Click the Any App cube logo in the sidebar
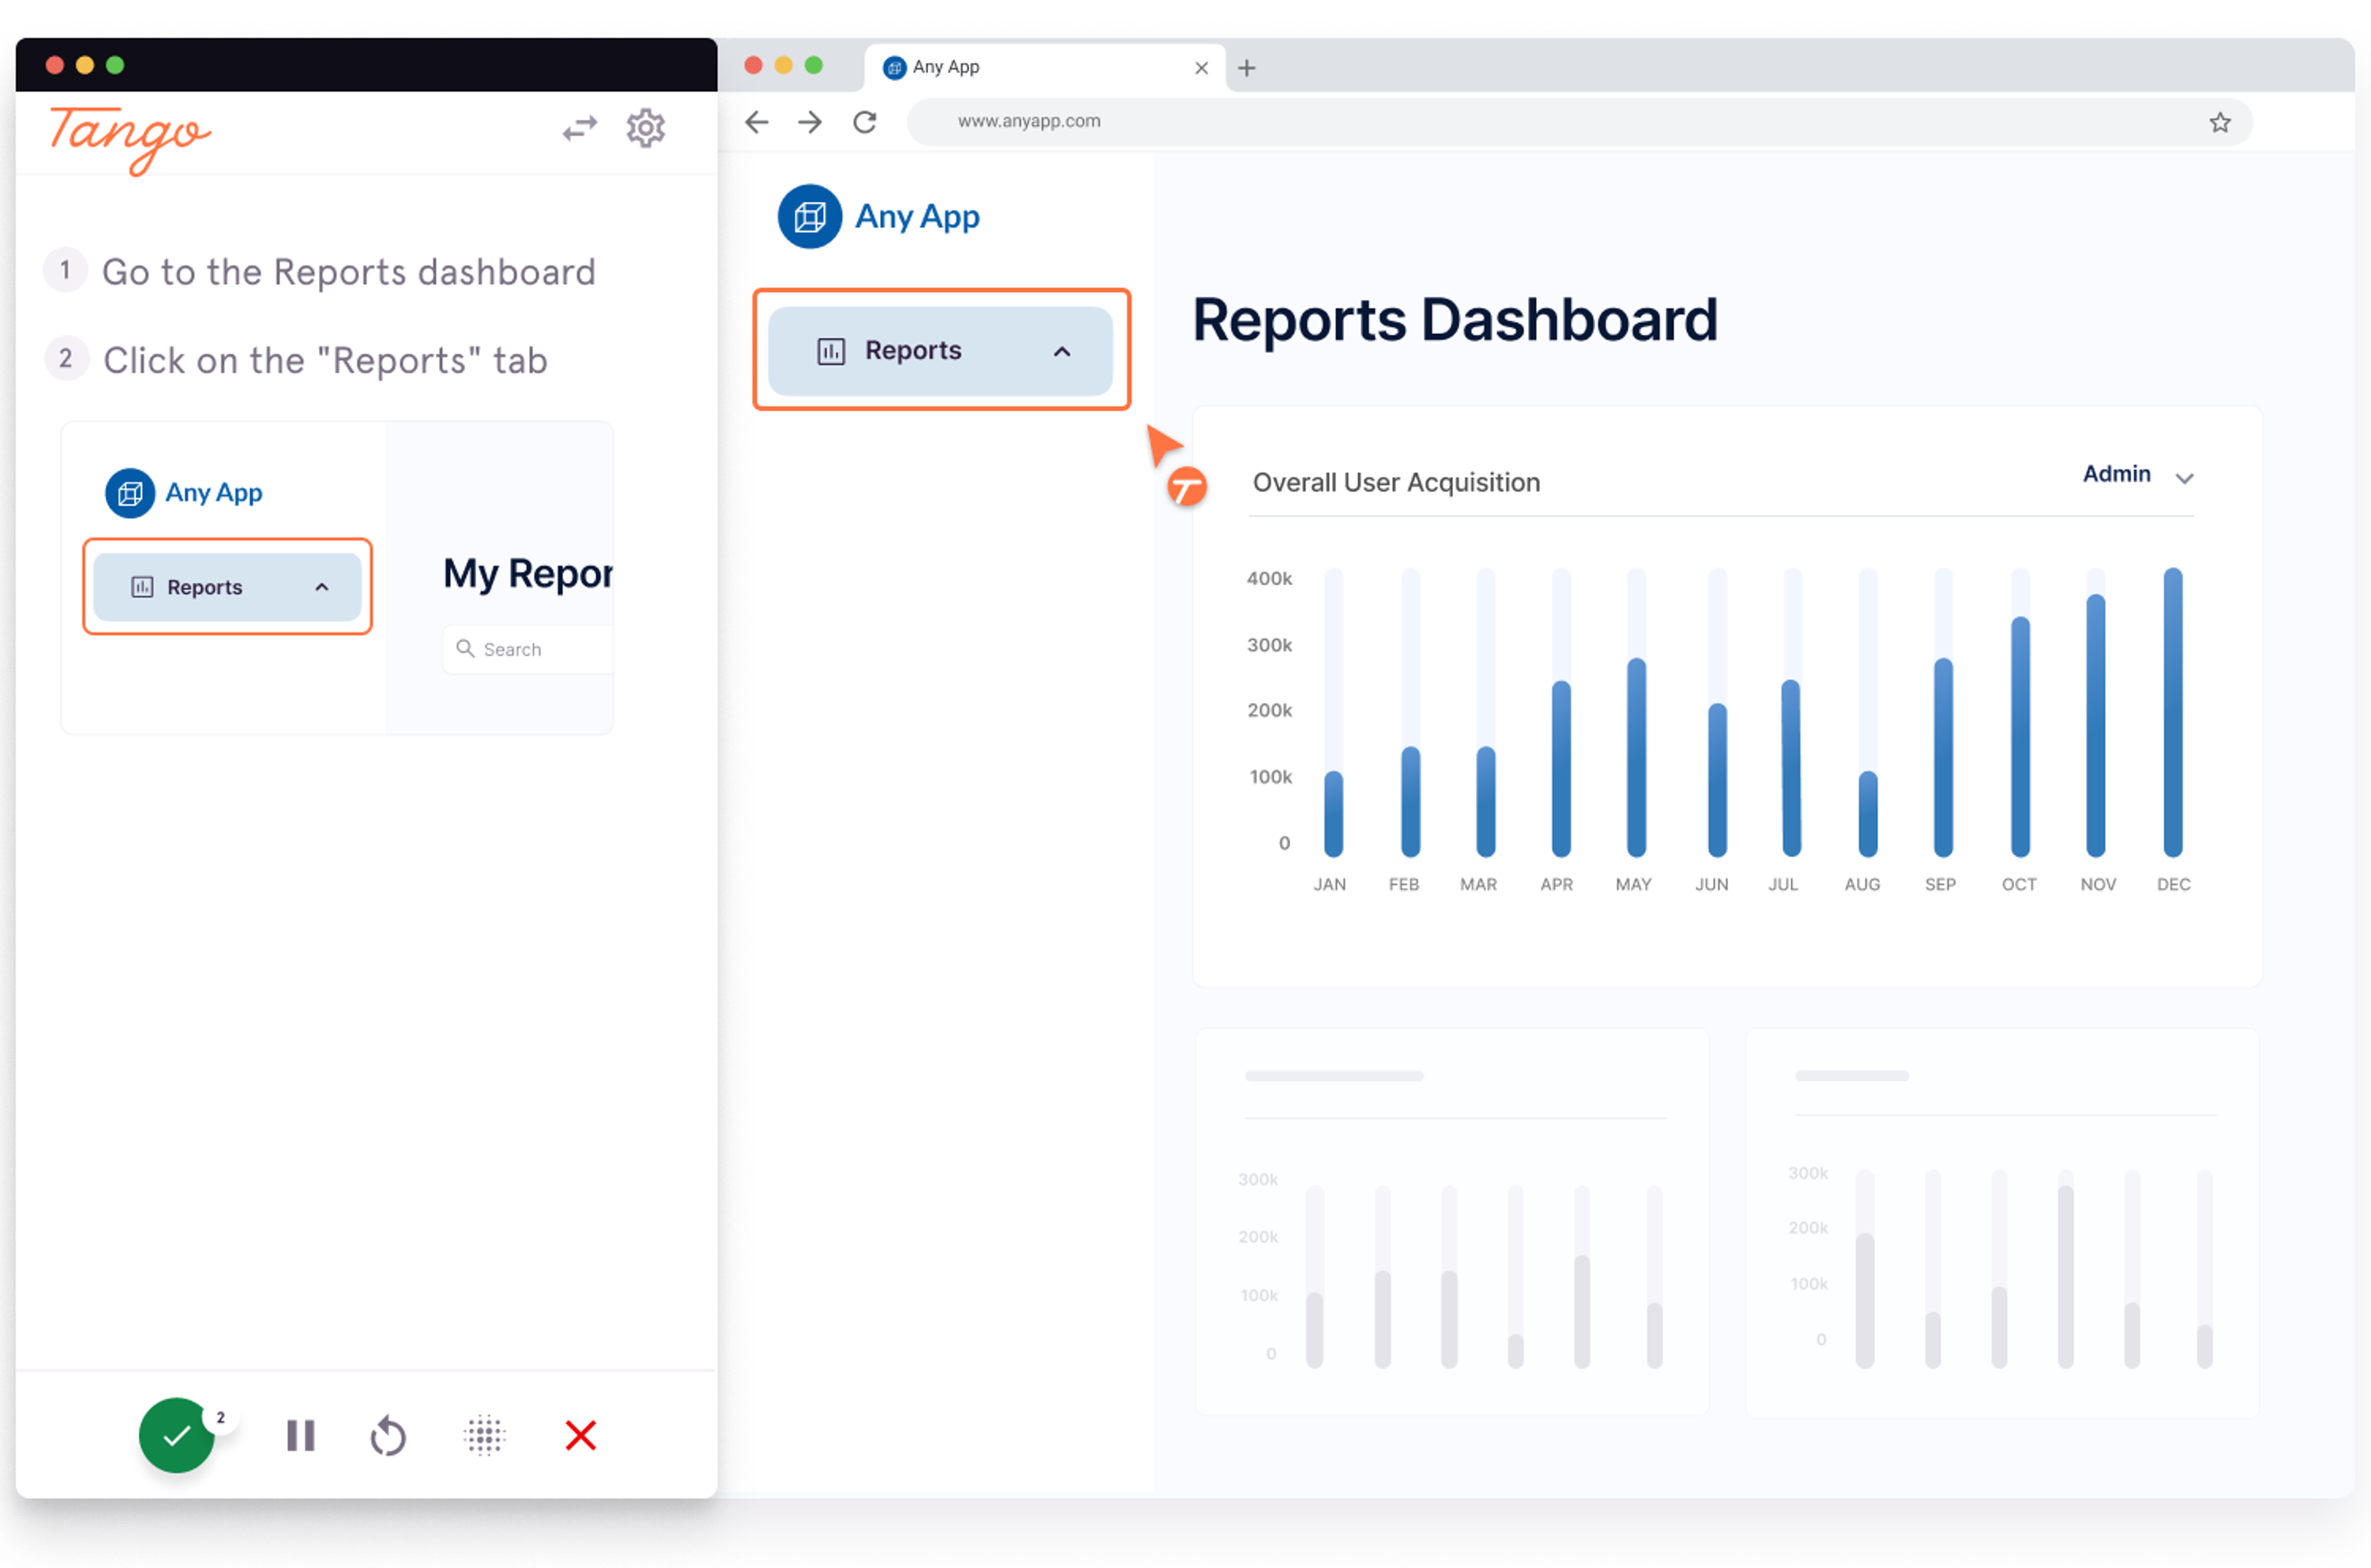The image size is (2371, 1568). pyautogui.click(x=810, y=216)
